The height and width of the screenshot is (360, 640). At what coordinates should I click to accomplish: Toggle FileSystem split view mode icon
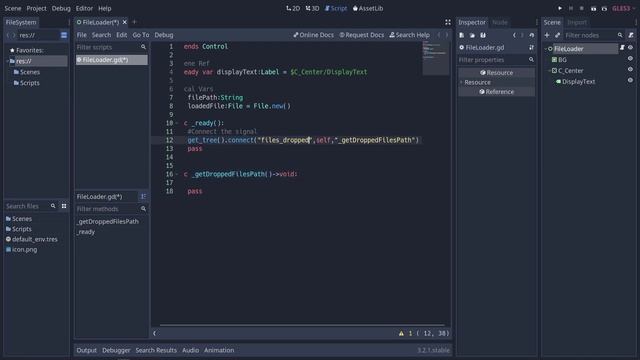[x=64, y=35]
